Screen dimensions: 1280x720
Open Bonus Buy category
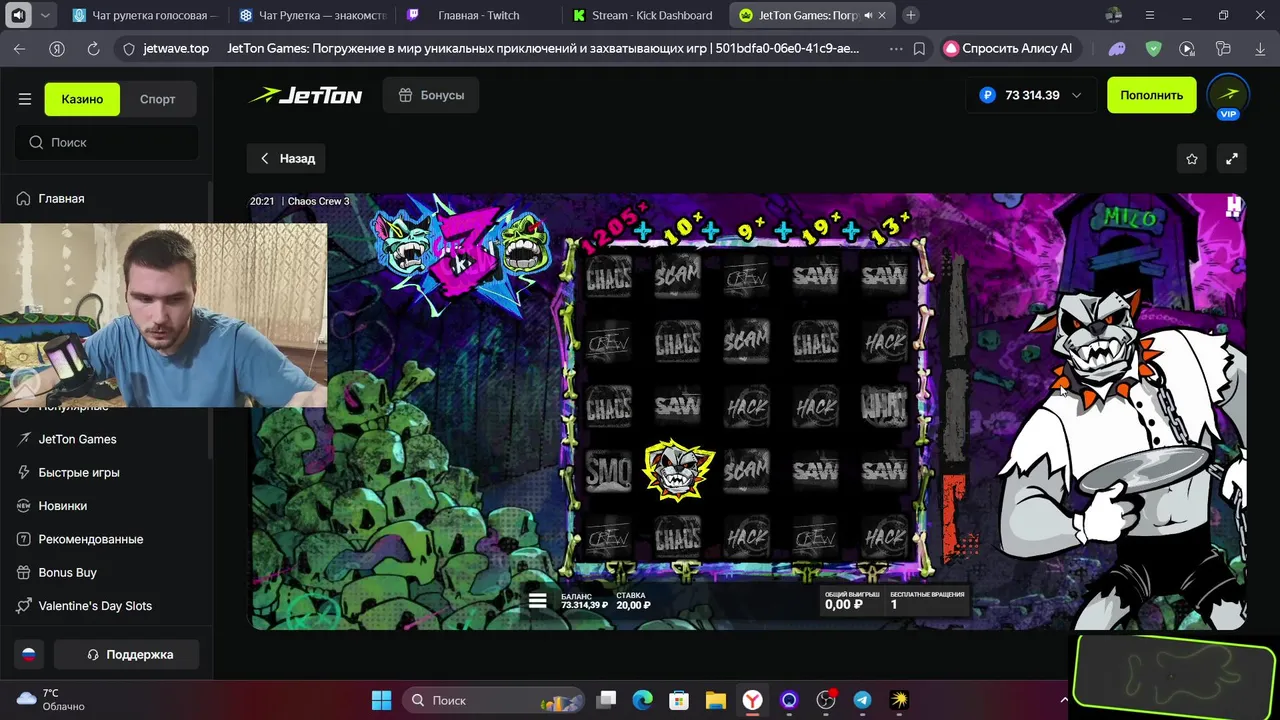pyautogui.click(x=67, y=572)
